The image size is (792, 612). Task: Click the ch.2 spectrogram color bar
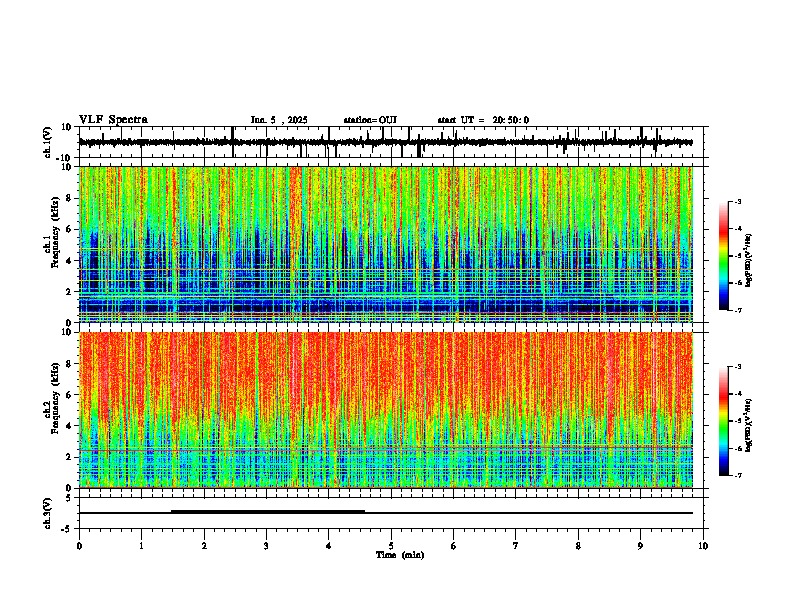pos(724,421)
